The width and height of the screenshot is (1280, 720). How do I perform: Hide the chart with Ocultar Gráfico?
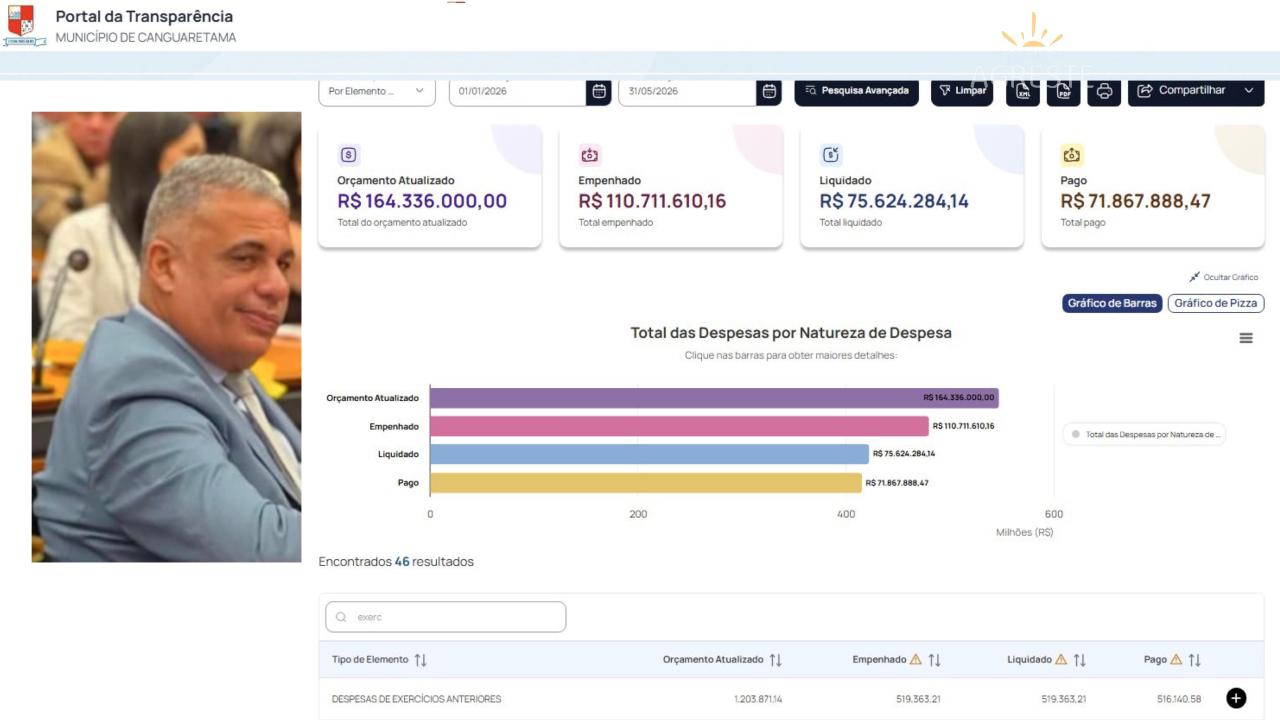point(1223,277)
